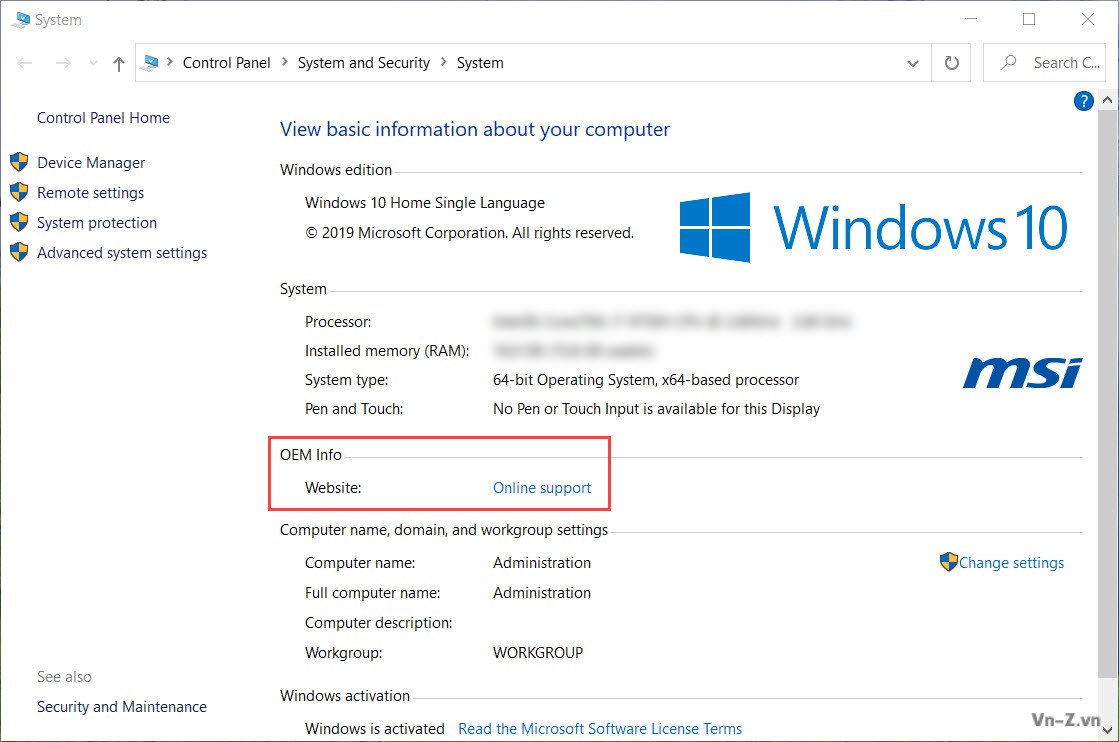
Task: Minimize the System window
Action: [x=971, y=19]
